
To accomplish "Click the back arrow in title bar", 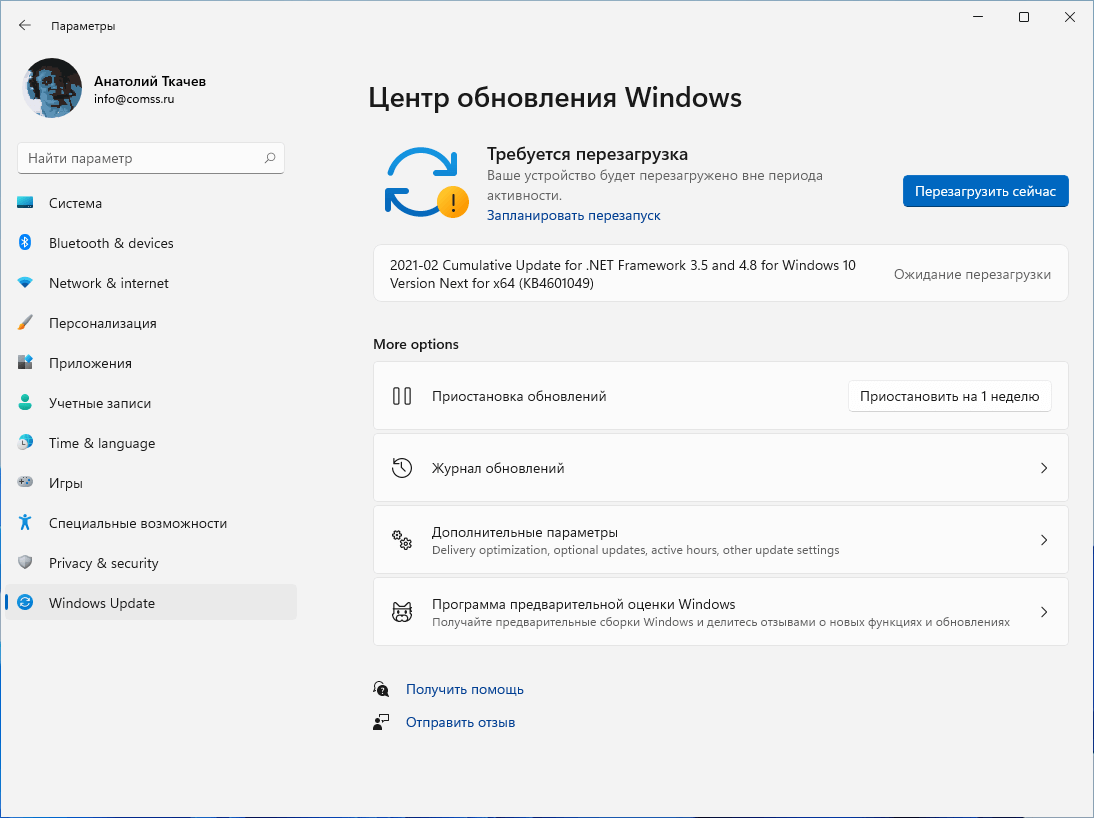I will (x=25, y=25).
